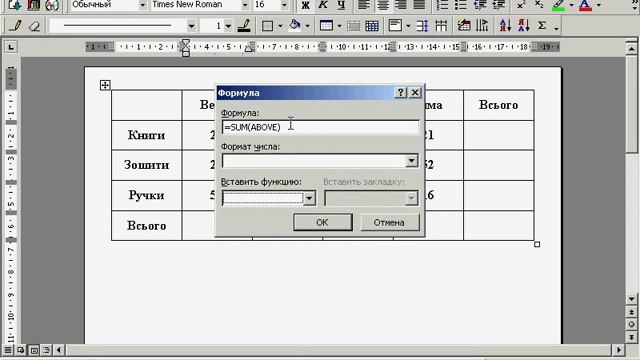The image size is (640, 360).
Task: Click the Outside Border icon
Action: (x=267, y=26)
